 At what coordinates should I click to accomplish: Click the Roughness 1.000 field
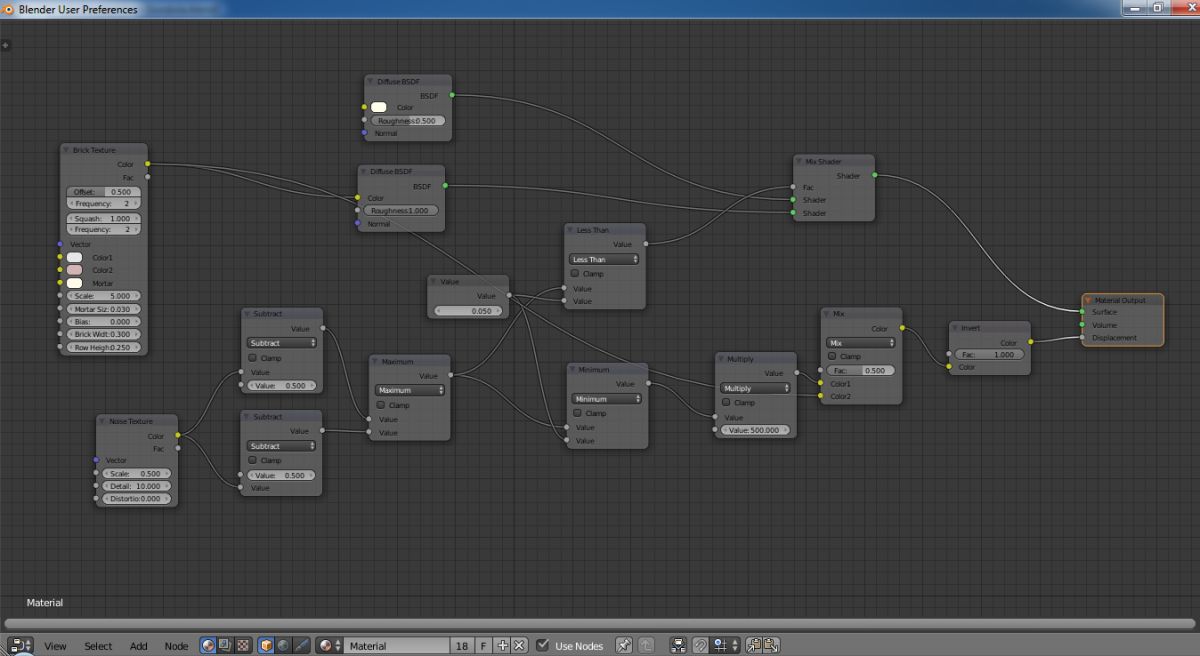(x=401, y=211)
